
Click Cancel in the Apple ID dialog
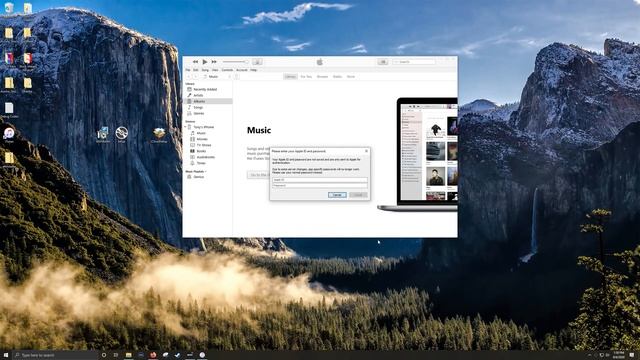(337, 195)
